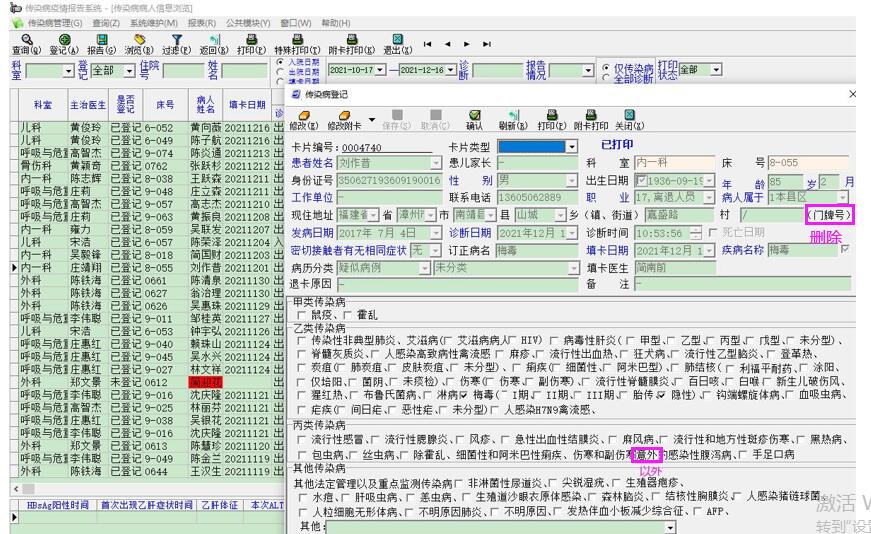Open 职业 dropdown showing 离退人员
Image resolution: width=871 pixels, height=534 pixels.
[709, 197]
